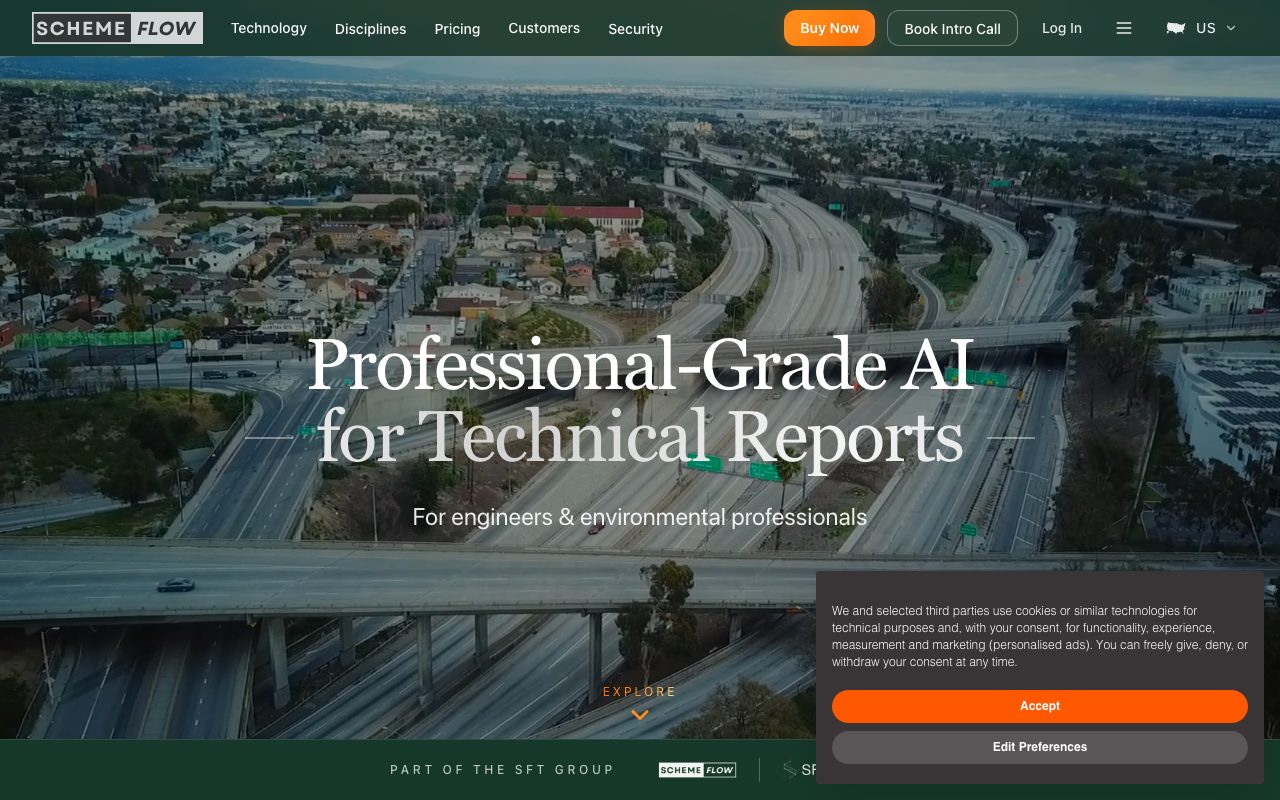Click "For engineers & environmental professionals" subtitle

640,517
